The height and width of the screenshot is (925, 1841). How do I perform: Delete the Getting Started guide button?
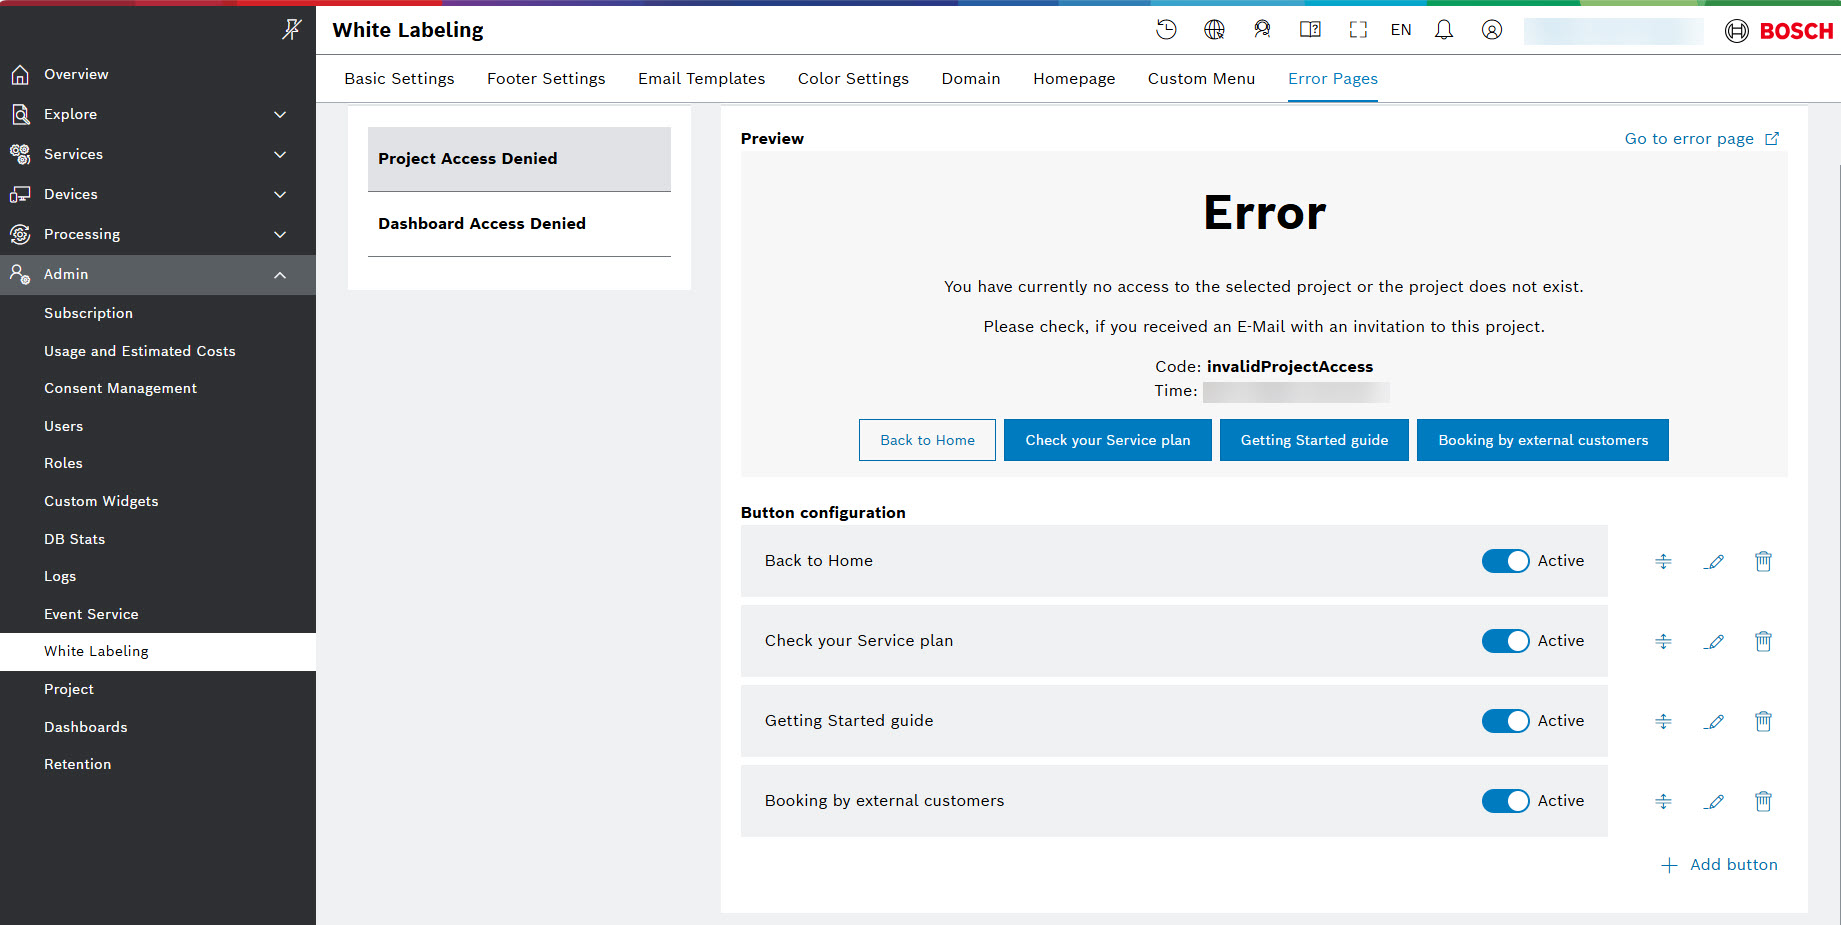click(1762, 721)
